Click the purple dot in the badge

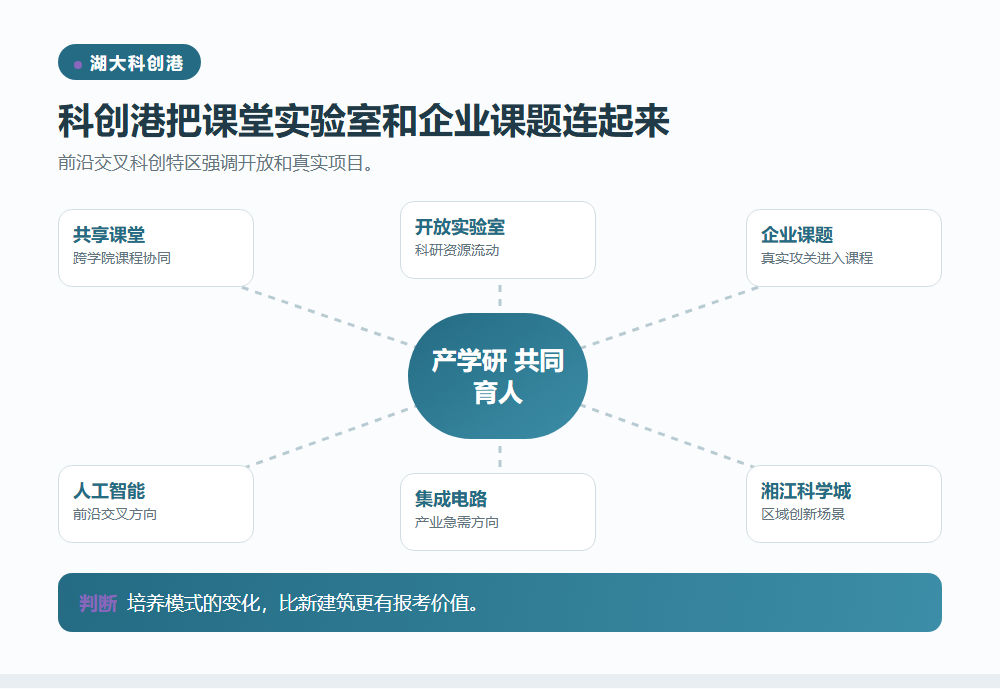click(x=78, y=64)
